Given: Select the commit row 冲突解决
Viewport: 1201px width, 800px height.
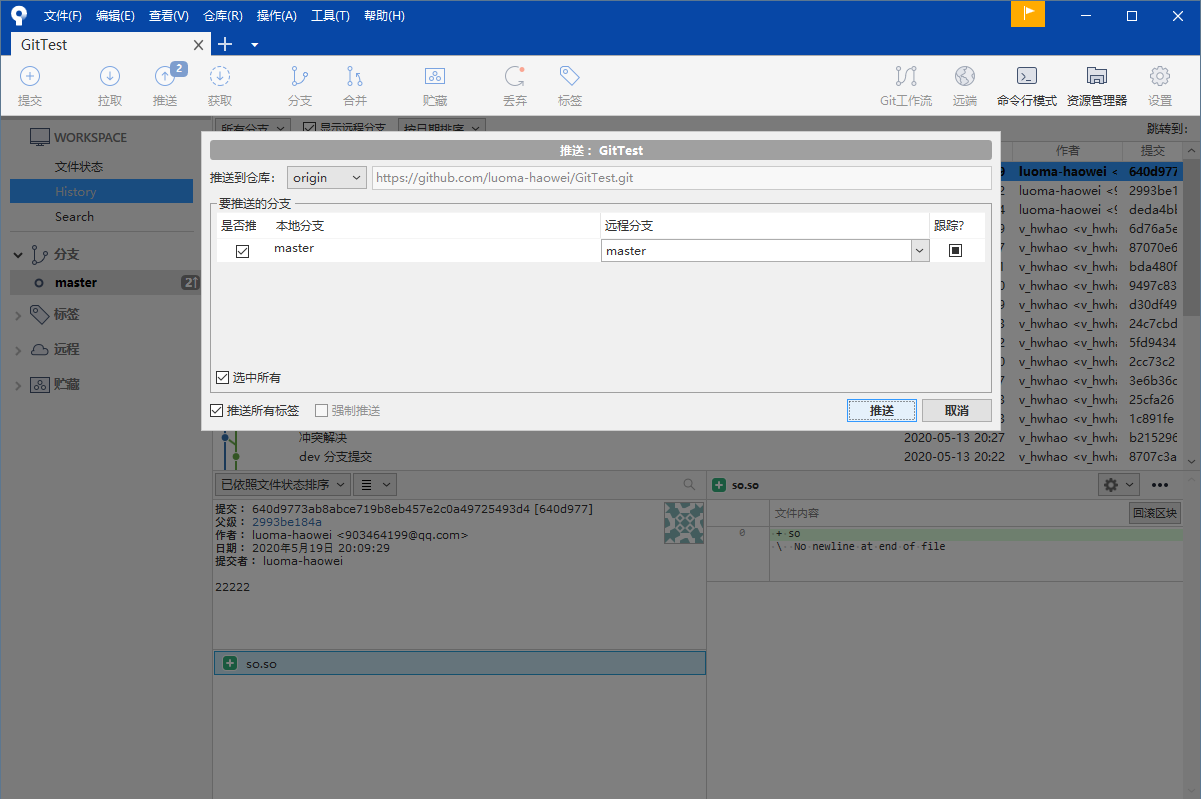Looking at the screenshot, I should 700,437.
